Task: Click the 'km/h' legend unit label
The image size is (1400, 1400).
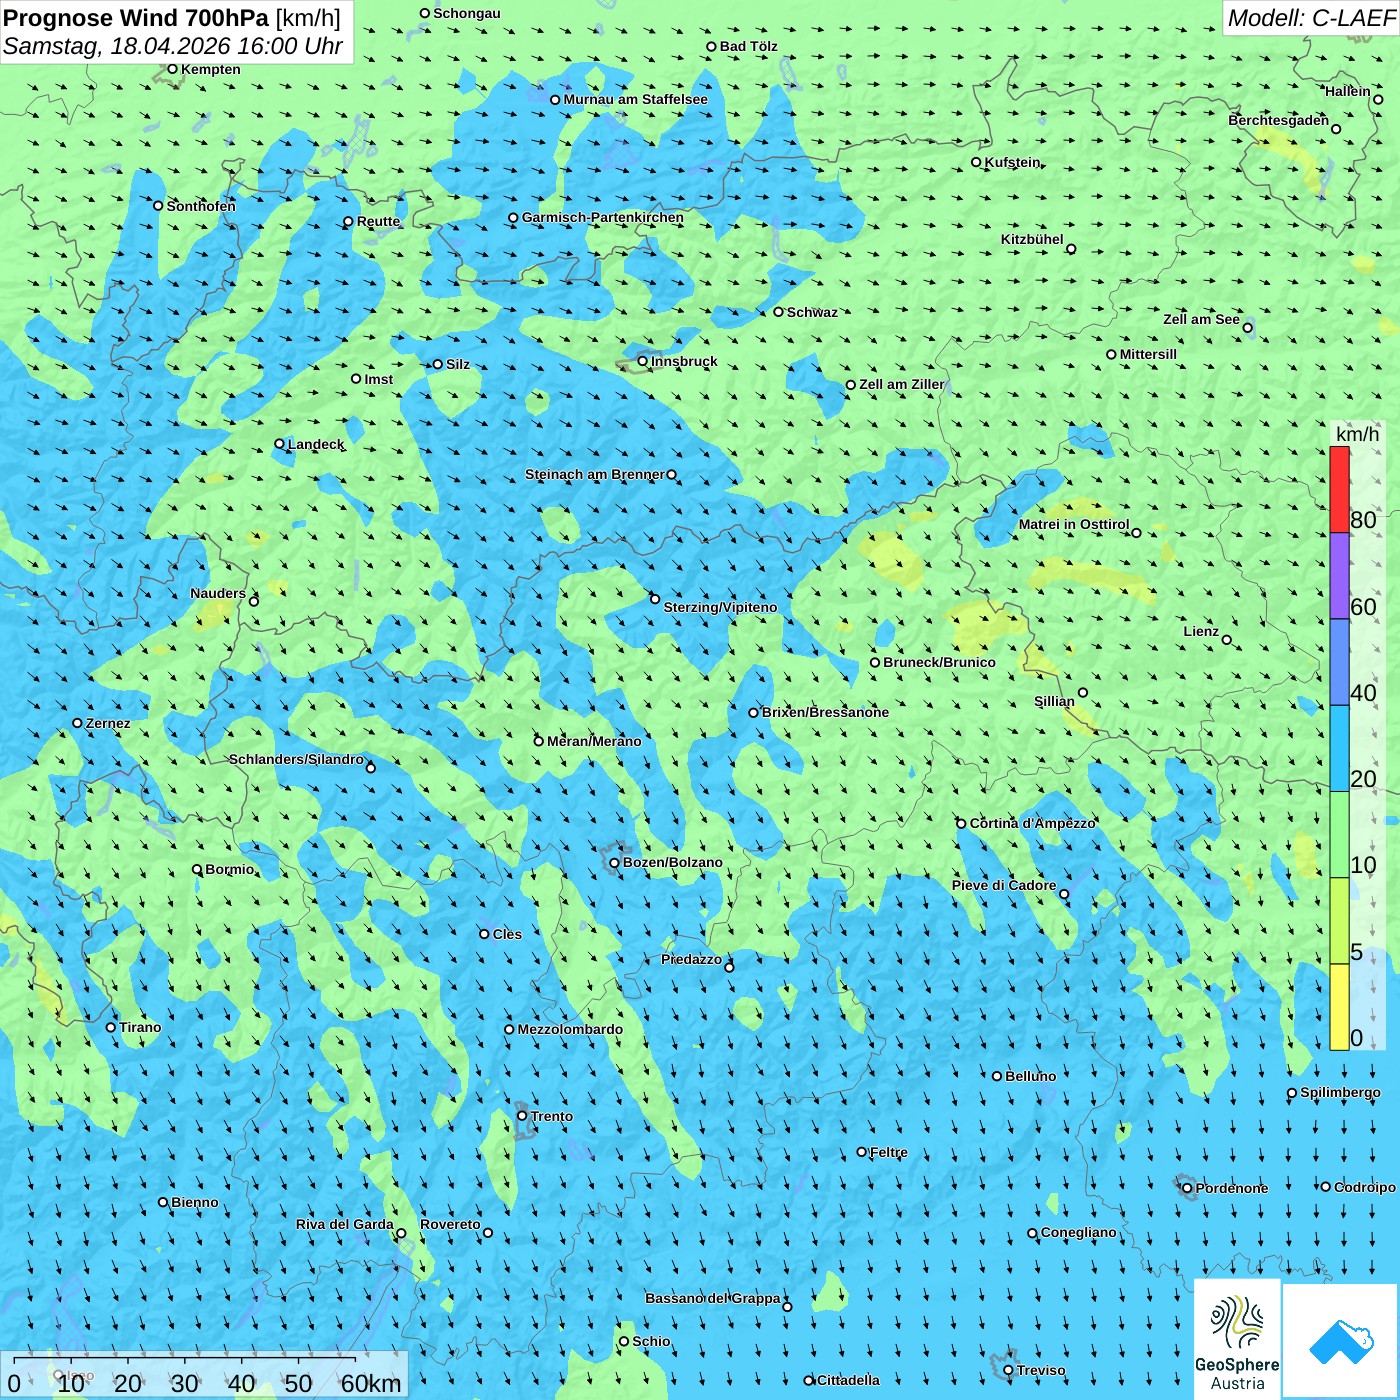Action: click(x=1357, y=434)
